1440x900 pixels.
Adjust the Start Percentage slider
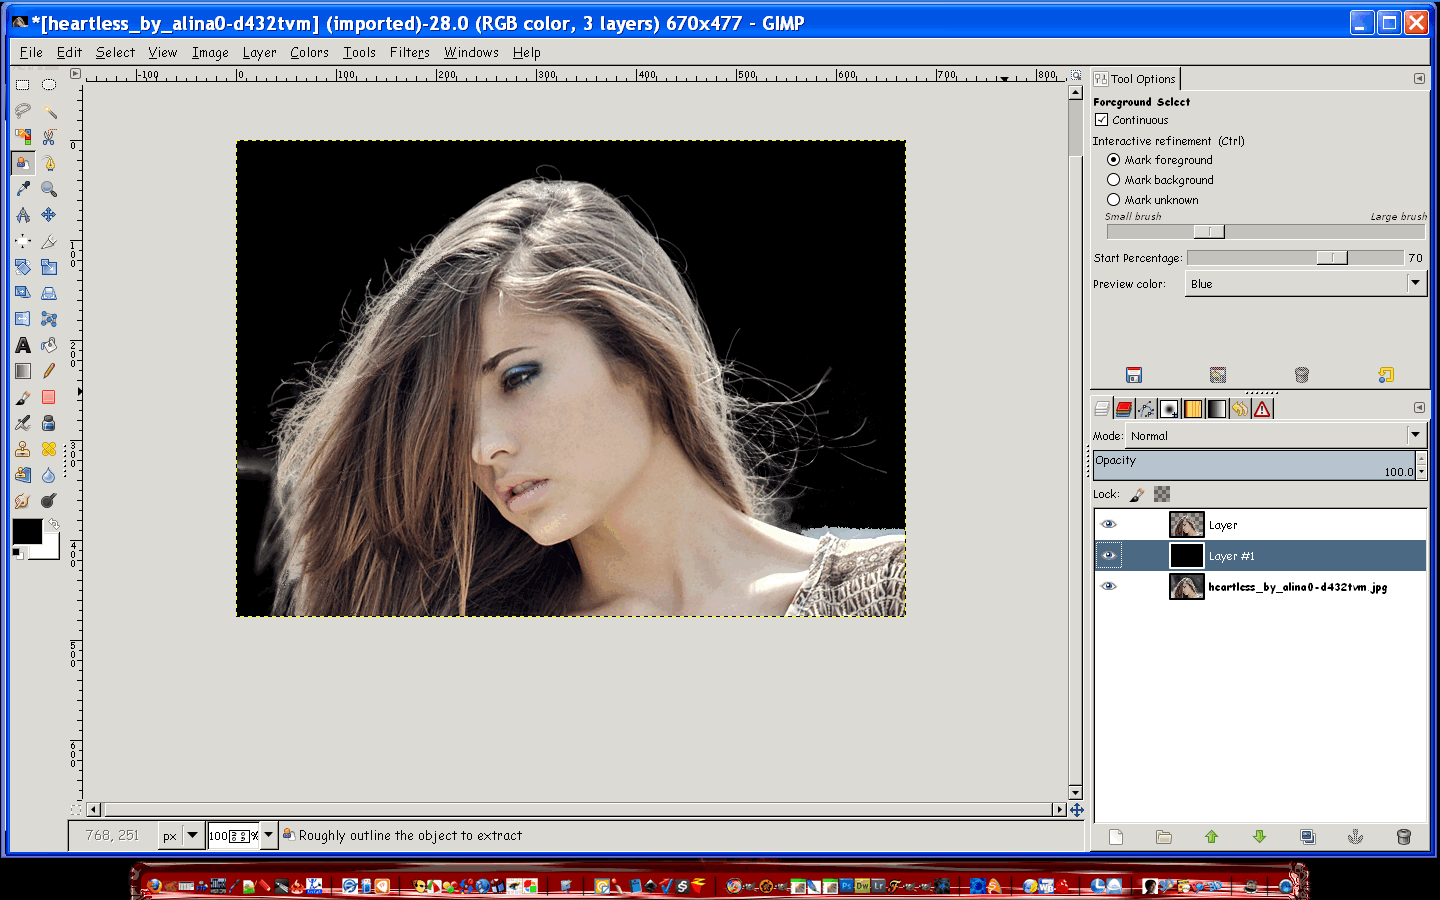tap(1295, 258)
